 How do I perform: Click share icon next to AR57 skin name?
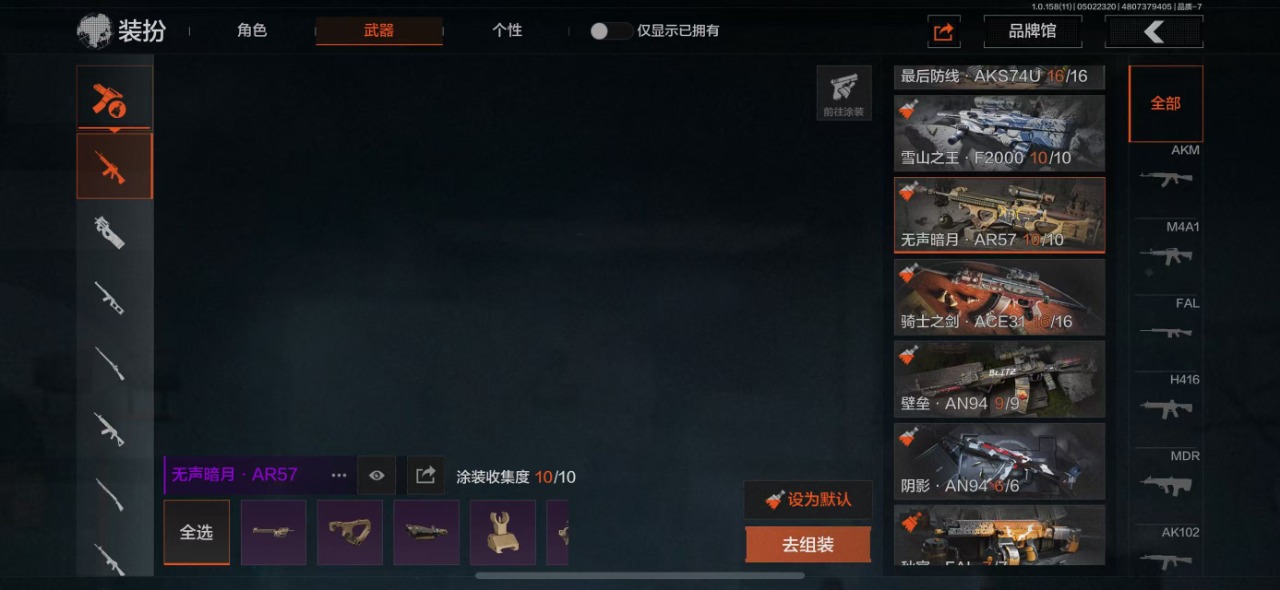tap(425, 475)
